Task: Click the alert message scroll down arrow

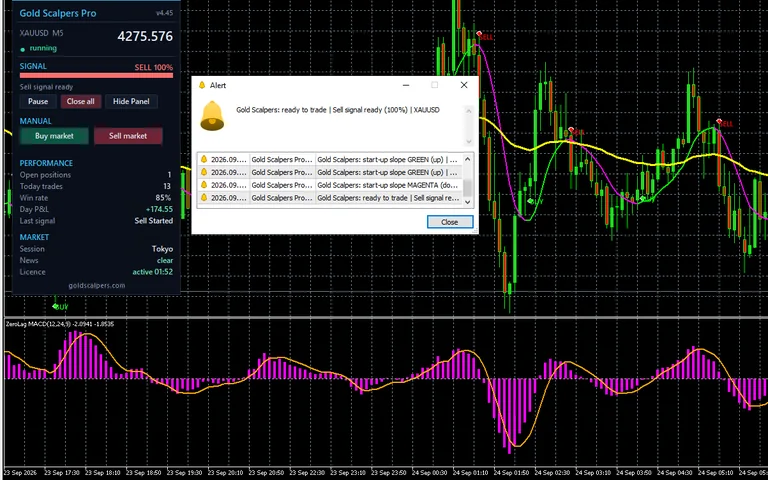Action: click(x=468, y=141)
